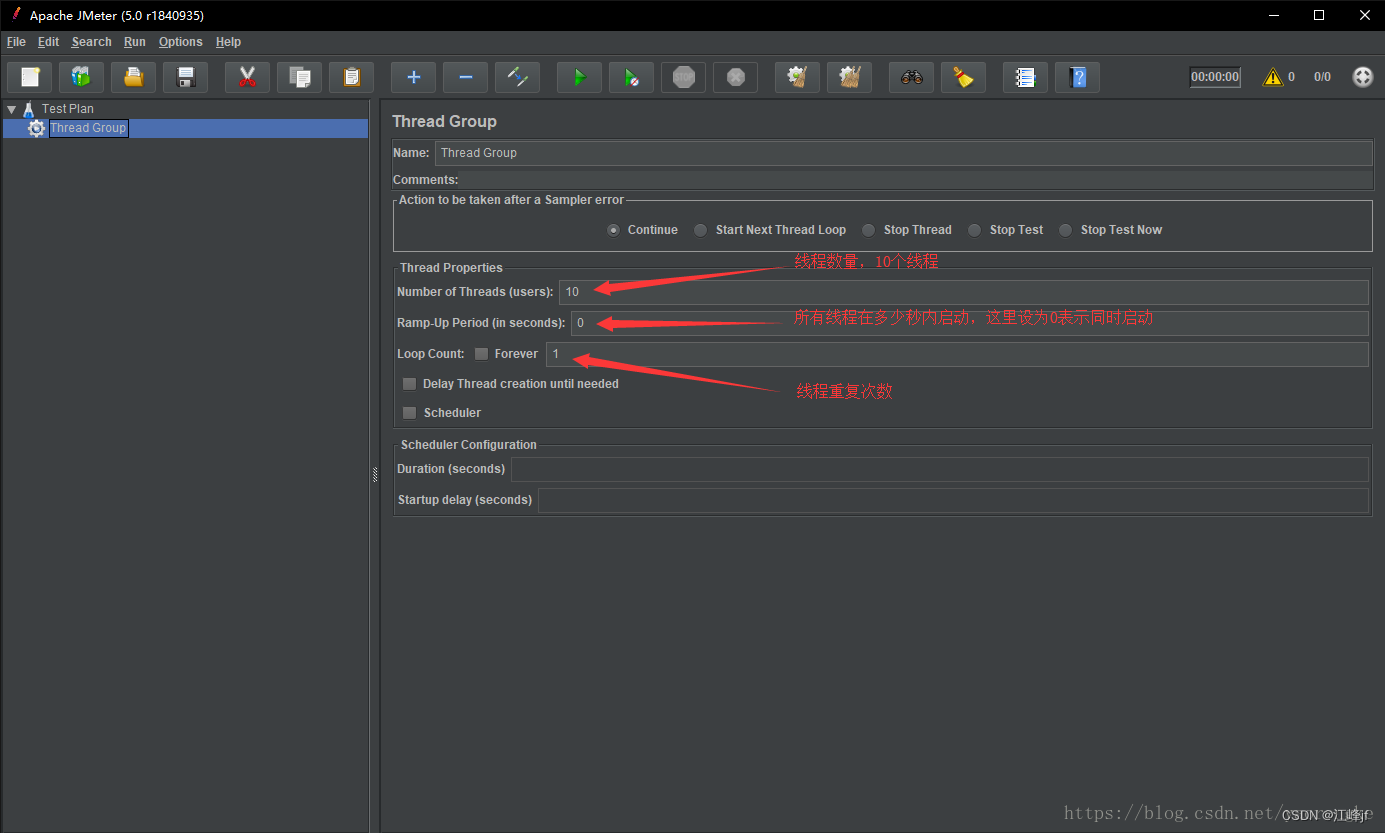Viewport: 1385px width, 833px height.
Task: Click the Startup delay (seconds) field
Action: tap(953, 500)
